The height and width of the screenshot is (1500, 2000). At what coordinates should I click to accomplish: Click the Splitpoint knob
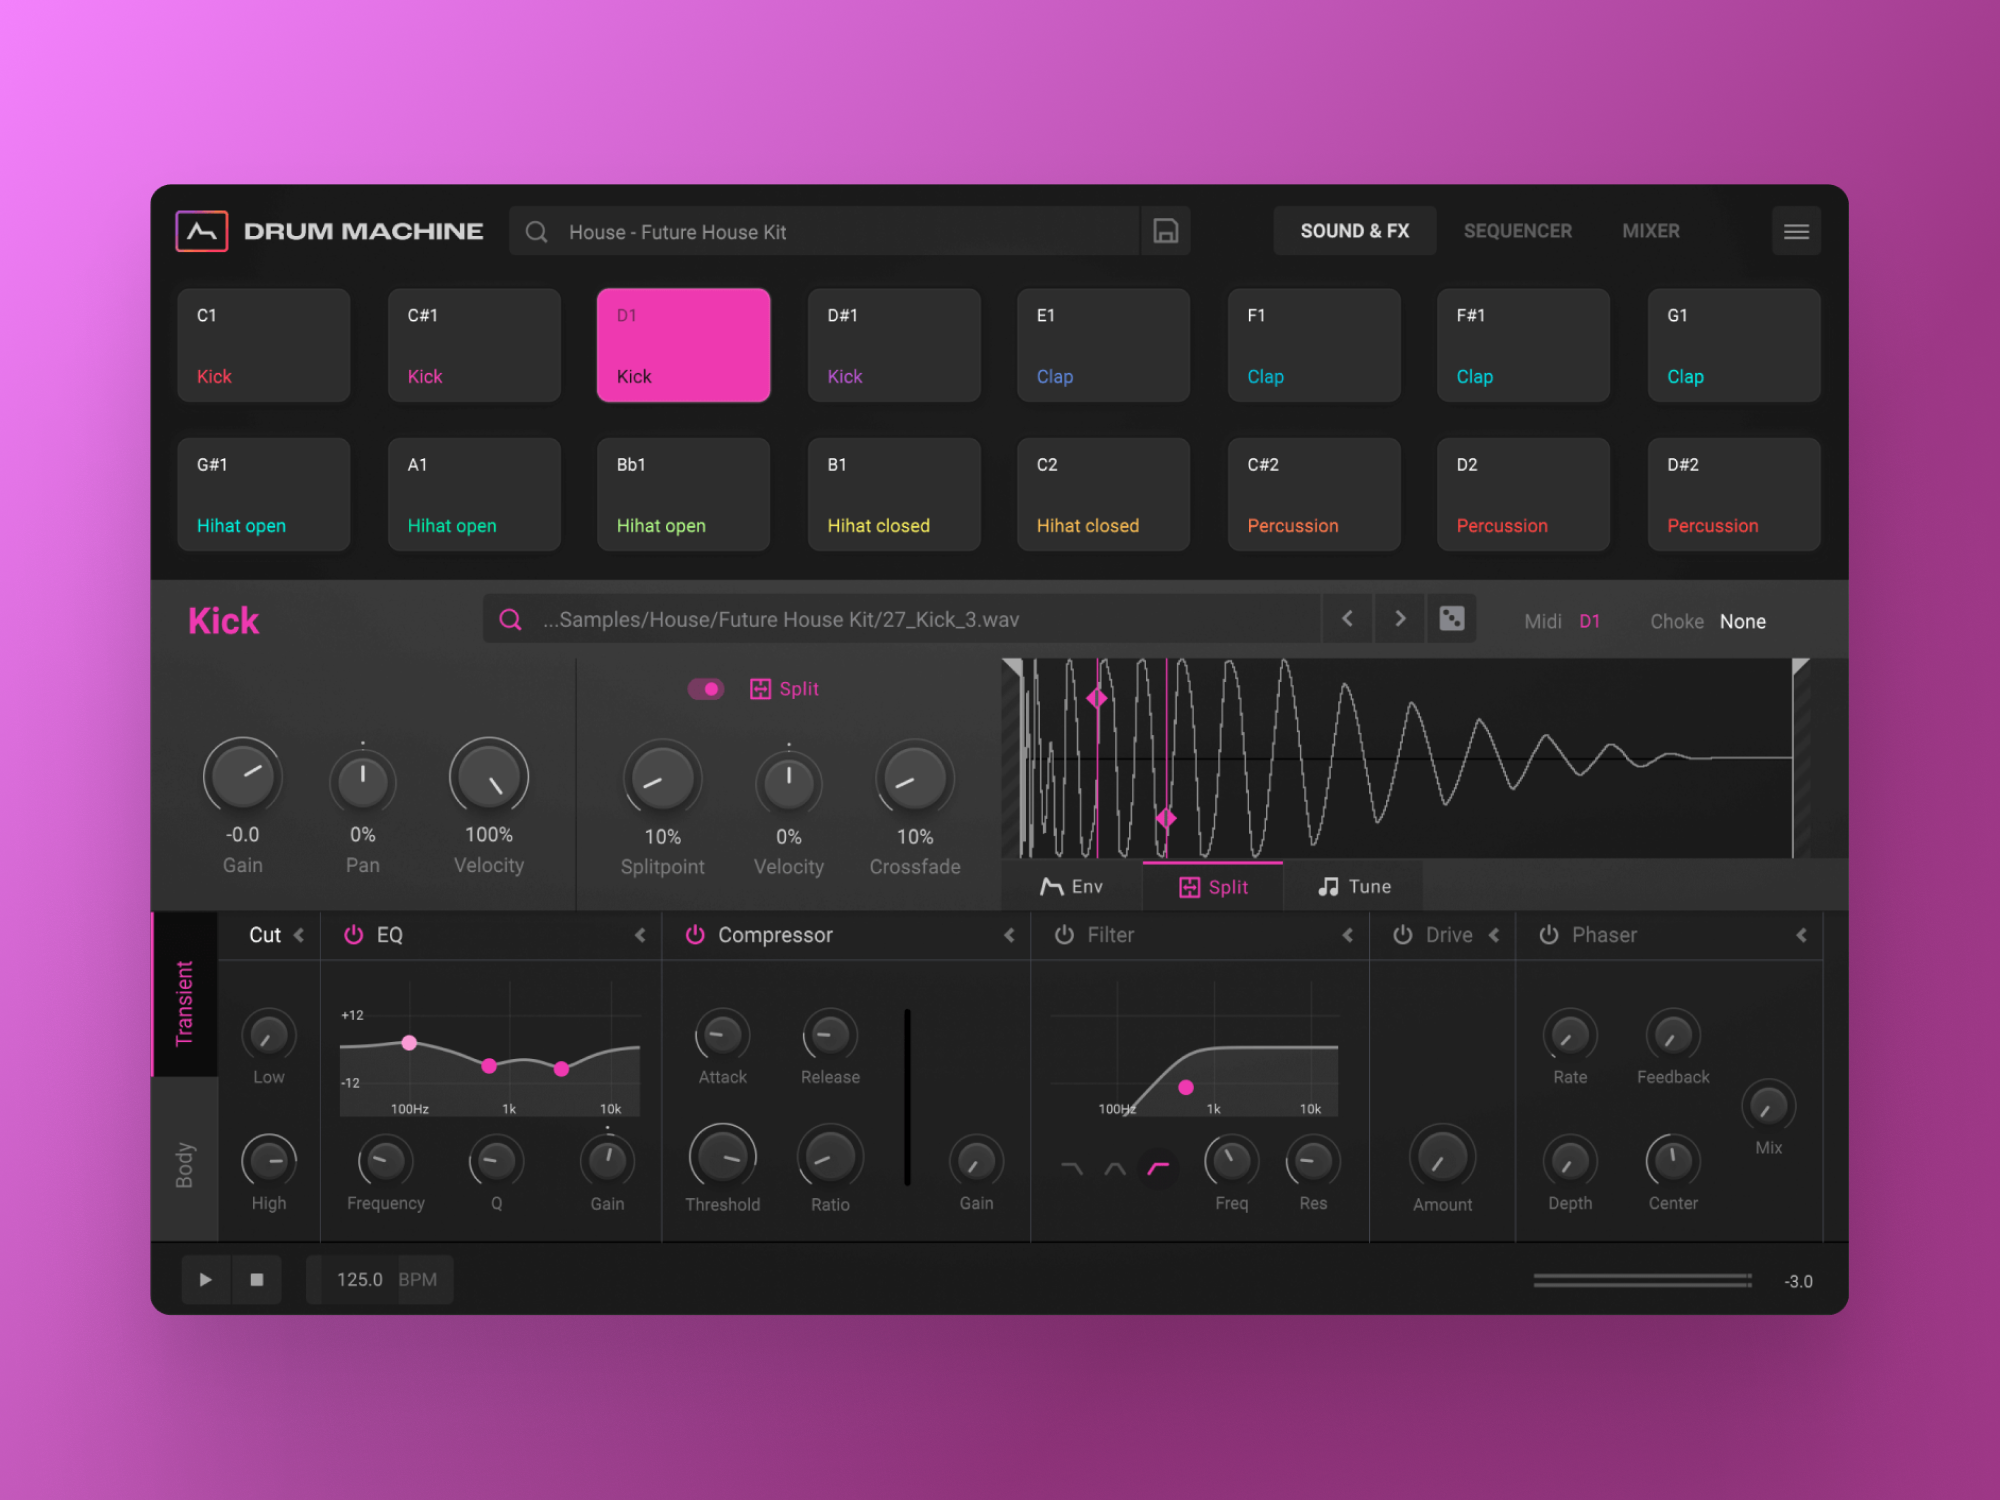click(x=662, y=777)
